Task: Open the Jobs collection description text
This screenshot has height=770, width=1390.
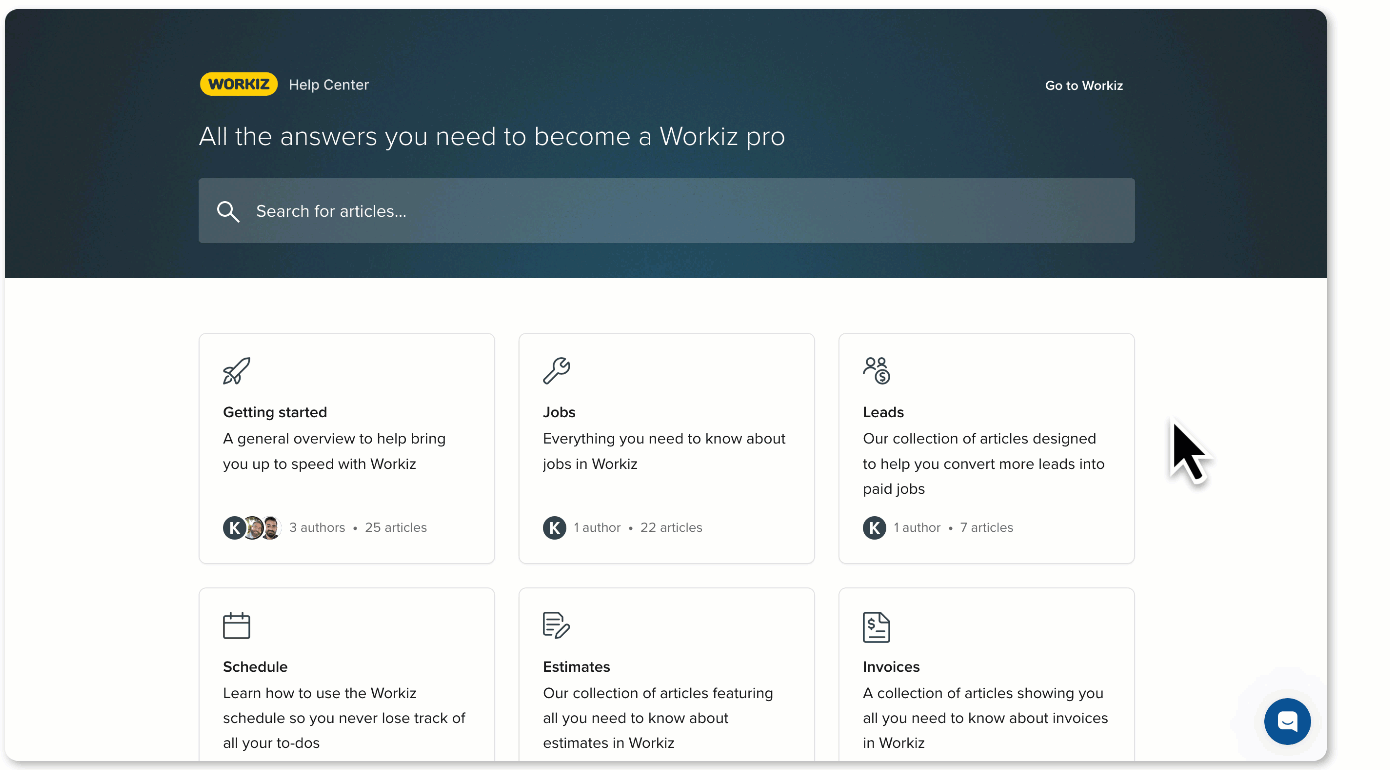Action: click(x=664, y=451)
